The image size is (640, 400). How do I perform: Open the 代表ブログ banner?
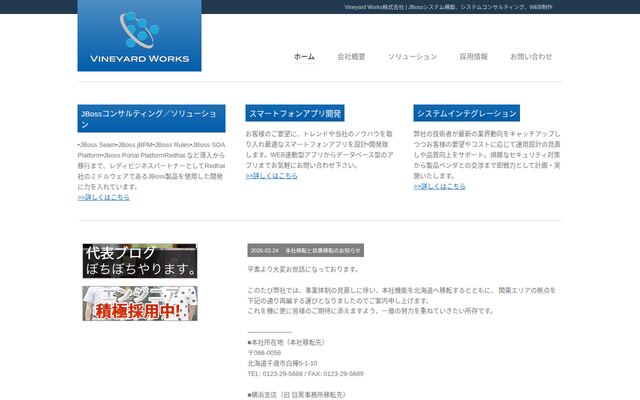[140, 261]
